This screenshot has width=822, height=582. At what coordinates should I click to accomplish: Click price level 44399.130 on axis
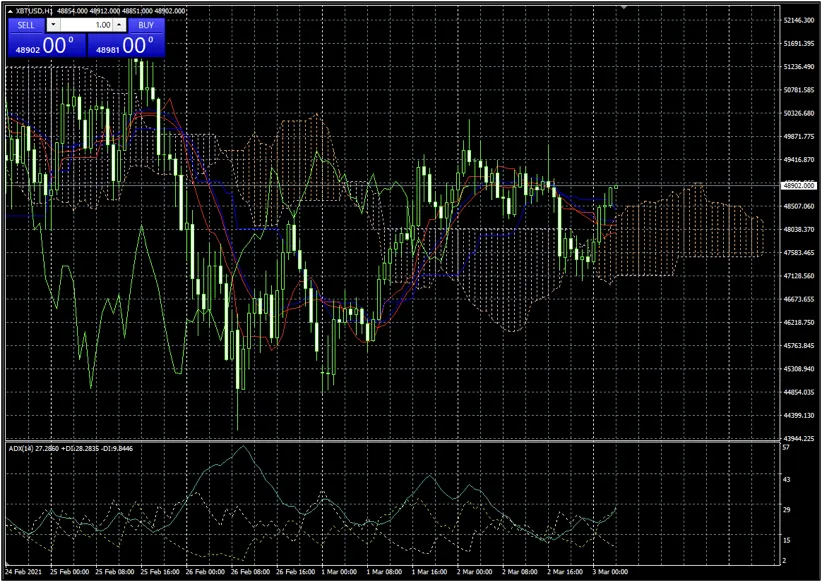click(x=799, y=416)
